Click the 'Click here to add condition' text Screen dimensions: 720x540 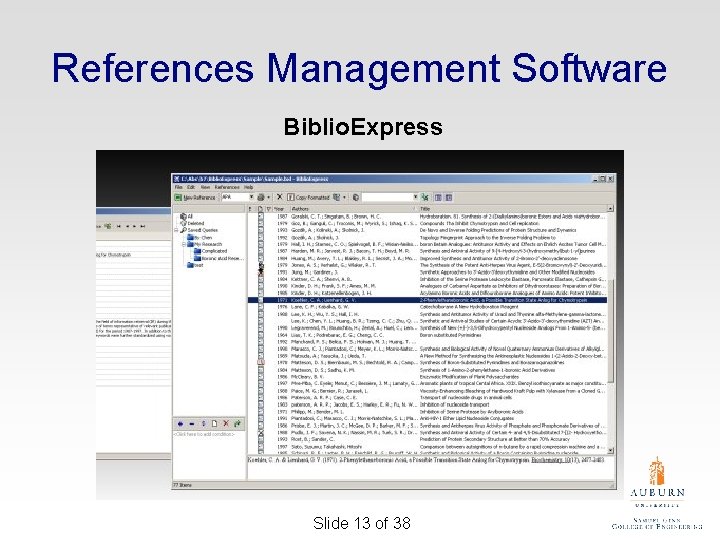[x=204, y=434]
